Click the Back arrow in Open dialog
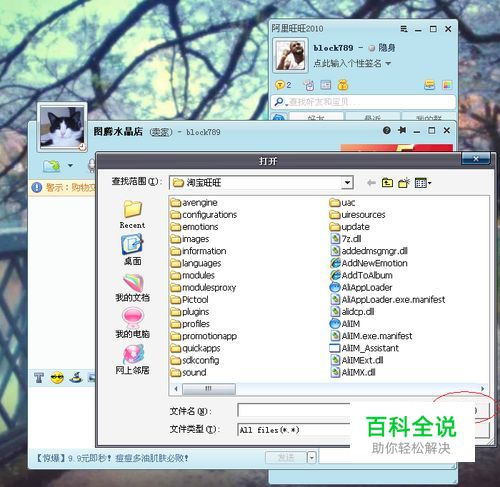This screenshot has width=500, height=487. (x=371, y=183)
